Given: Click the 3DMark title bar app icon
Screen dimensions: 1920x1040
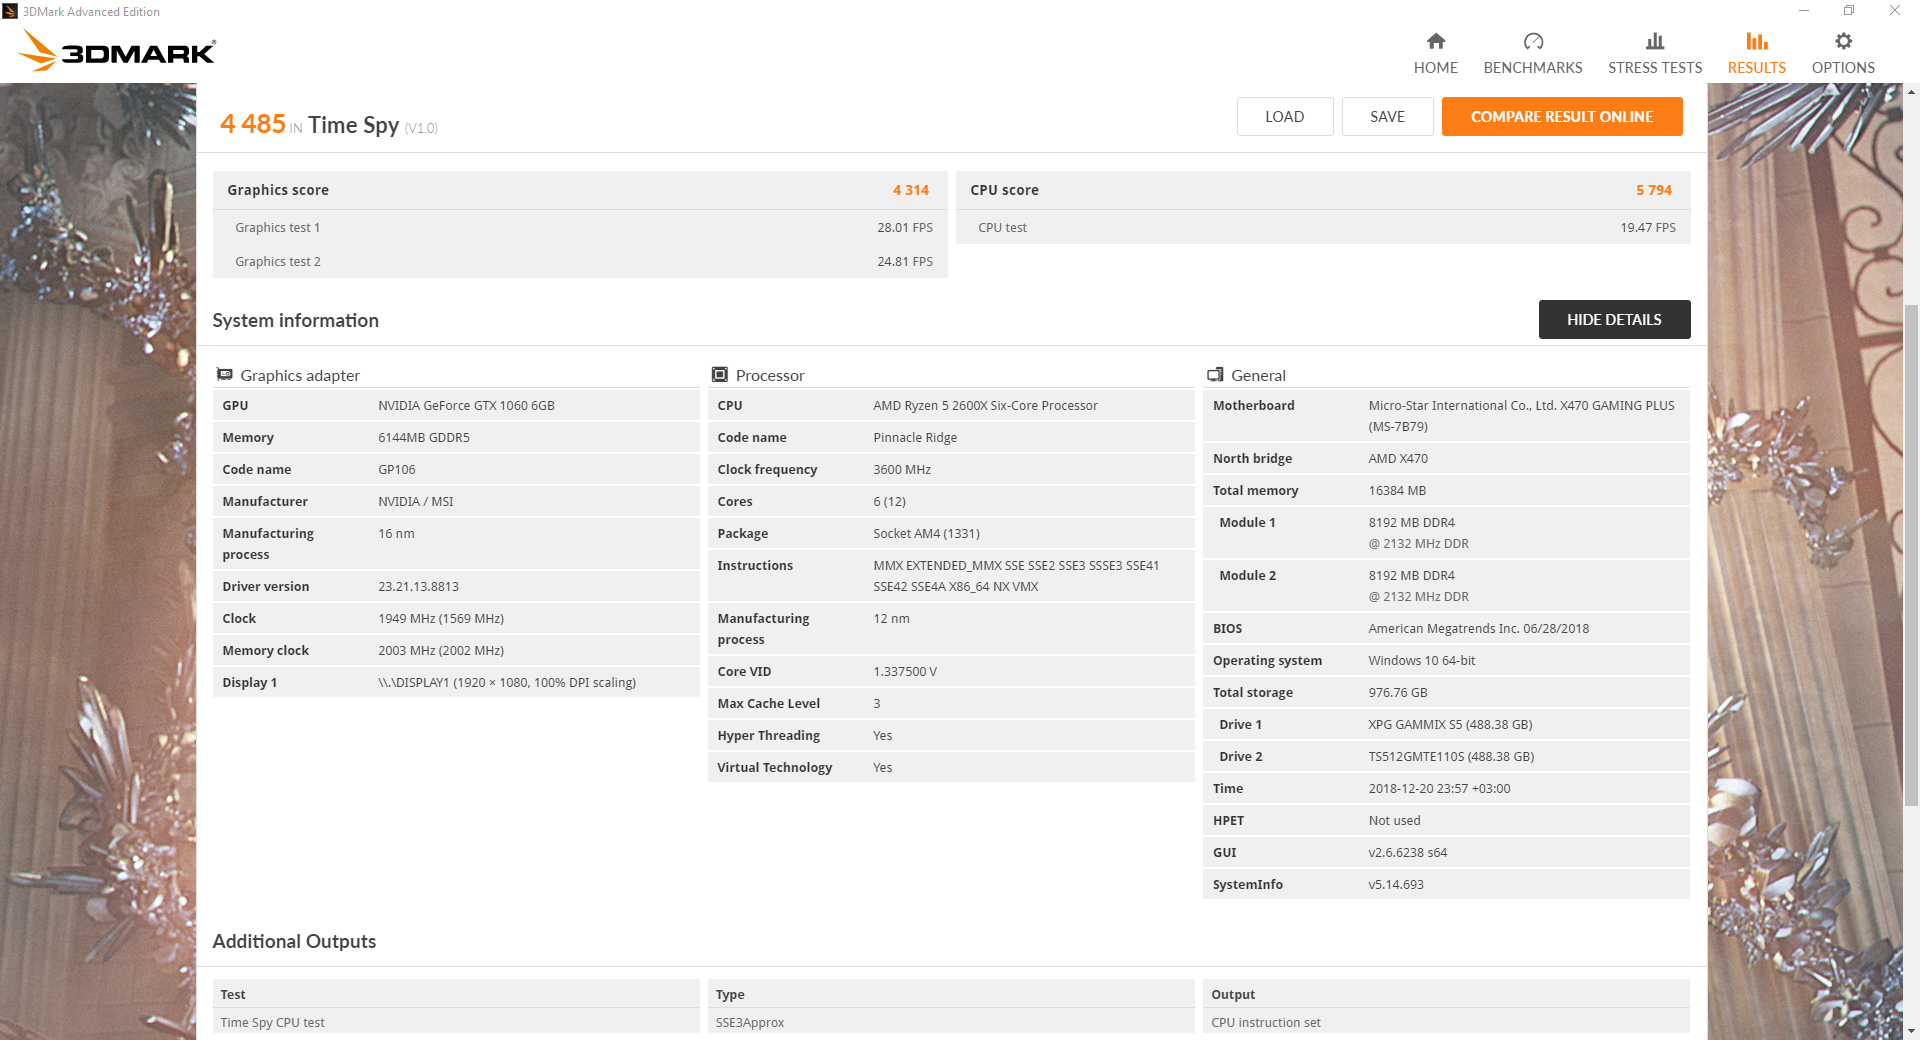Looking at the screenshot, I should coord(10,11).
